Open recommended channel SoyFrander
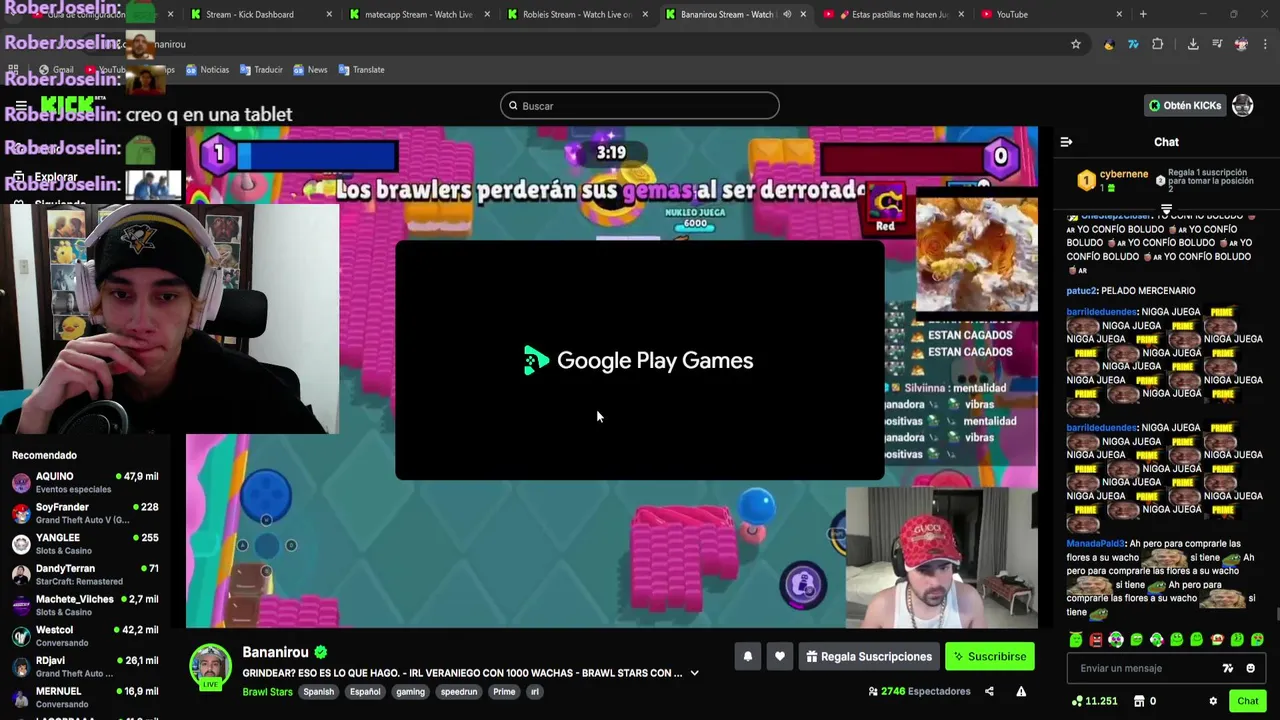This screenshot has height=720, width=1280. tap(85, 513)
